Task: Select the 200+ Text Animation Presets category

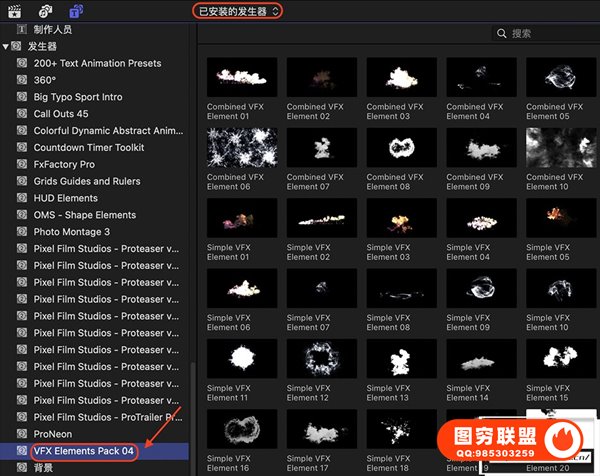Action: 97,63
